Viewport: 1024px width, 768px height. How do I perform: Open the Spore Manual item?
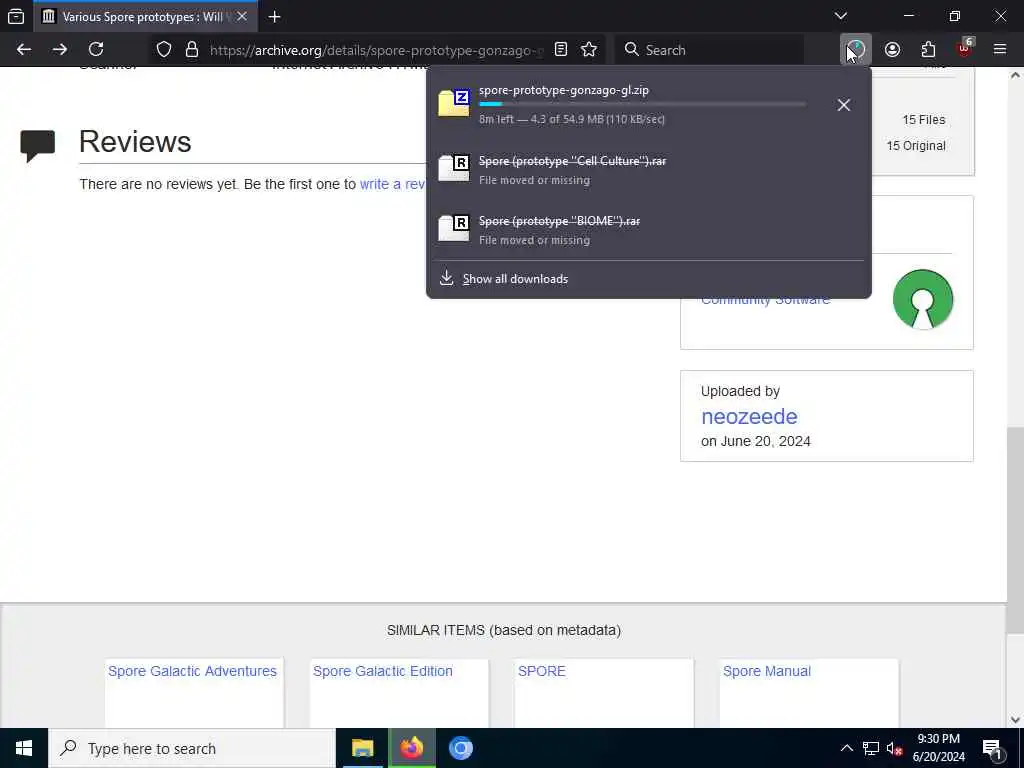[767, 671]
